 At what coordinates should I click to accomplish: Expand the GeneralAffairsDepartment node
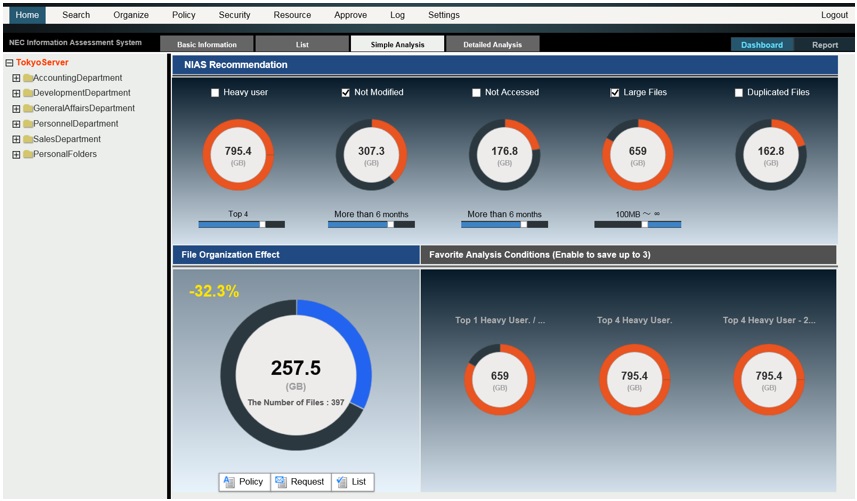coord(16,109)
